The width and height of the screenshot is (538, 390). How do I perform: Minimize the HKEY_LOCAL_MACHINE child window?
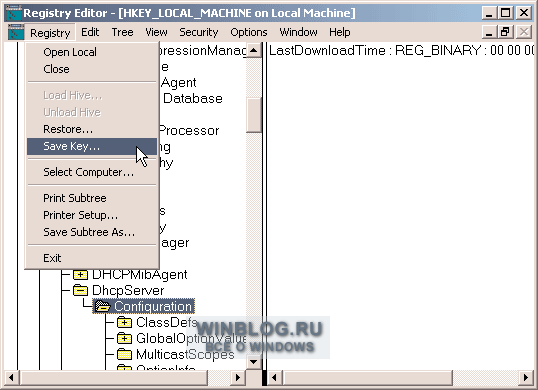pyautogui.click(x=489, y=32)
